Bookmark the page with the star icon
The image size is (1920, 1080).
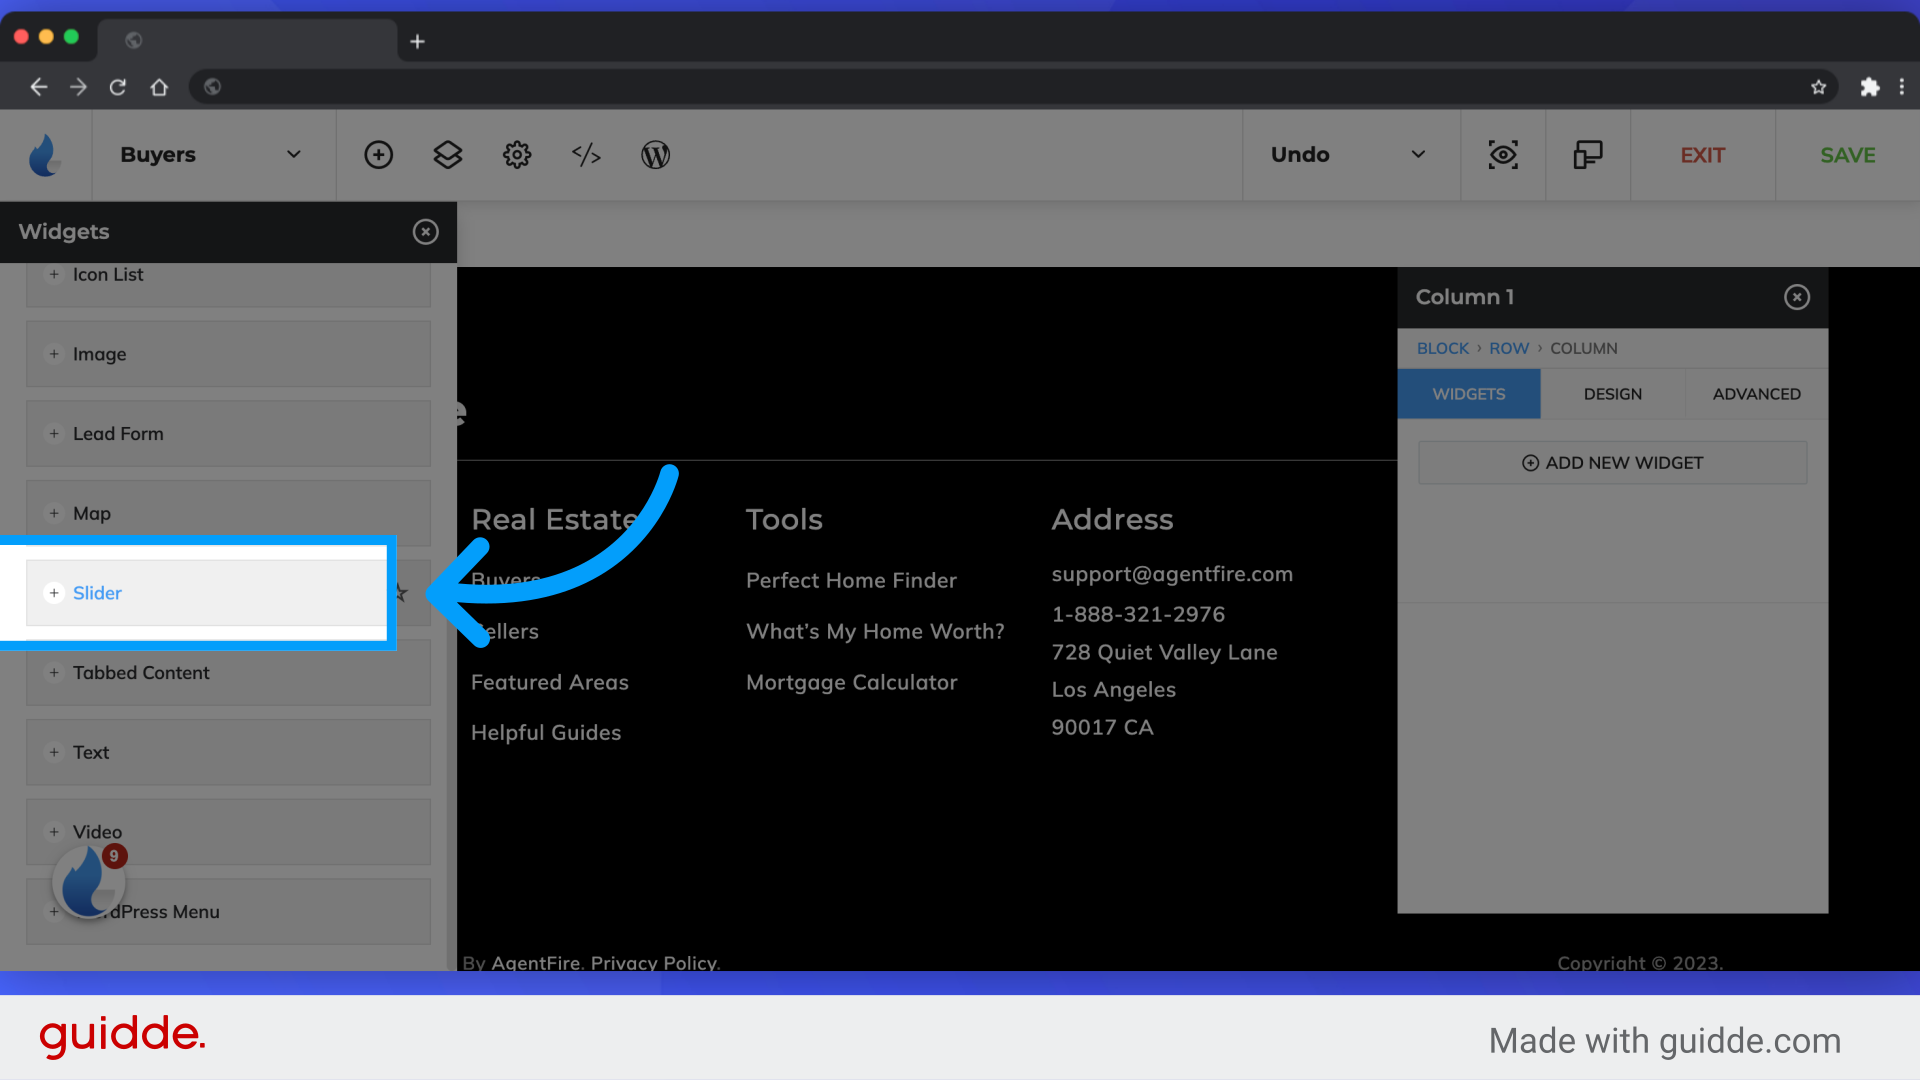(x=1818, y=87)
